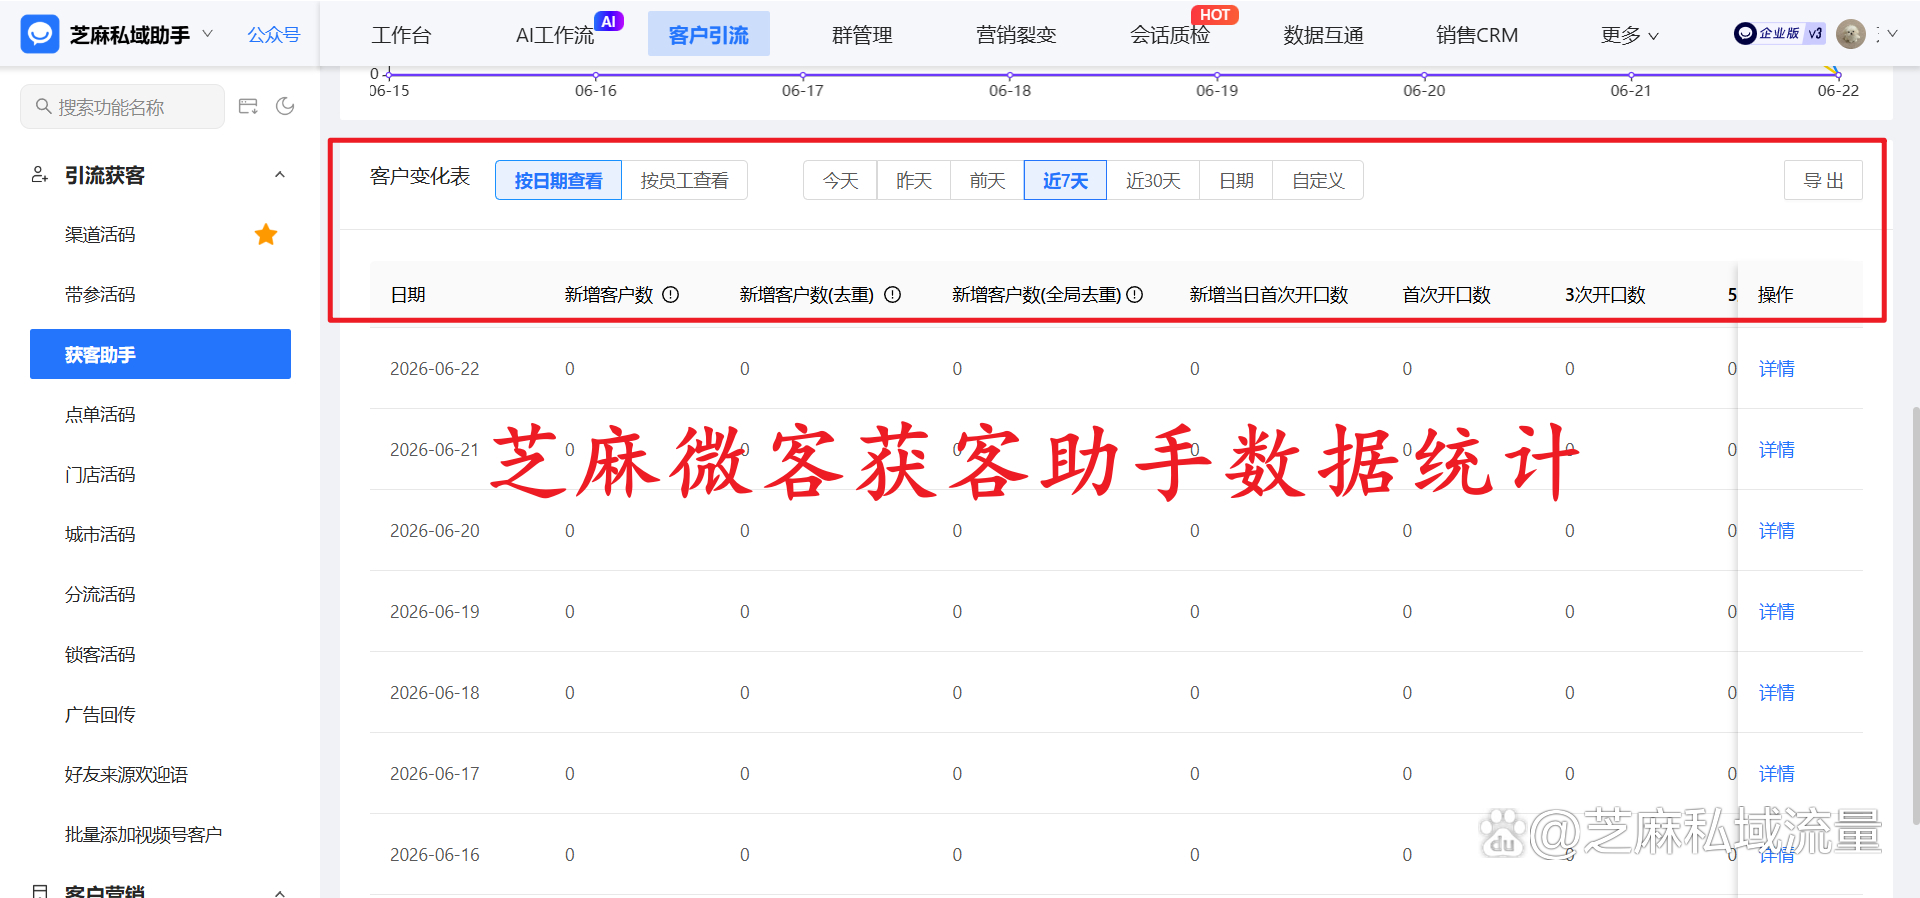Viewport: 1920px width, 898px height.
Task: Open the 工作台 tab
Action: click(401, 35)
